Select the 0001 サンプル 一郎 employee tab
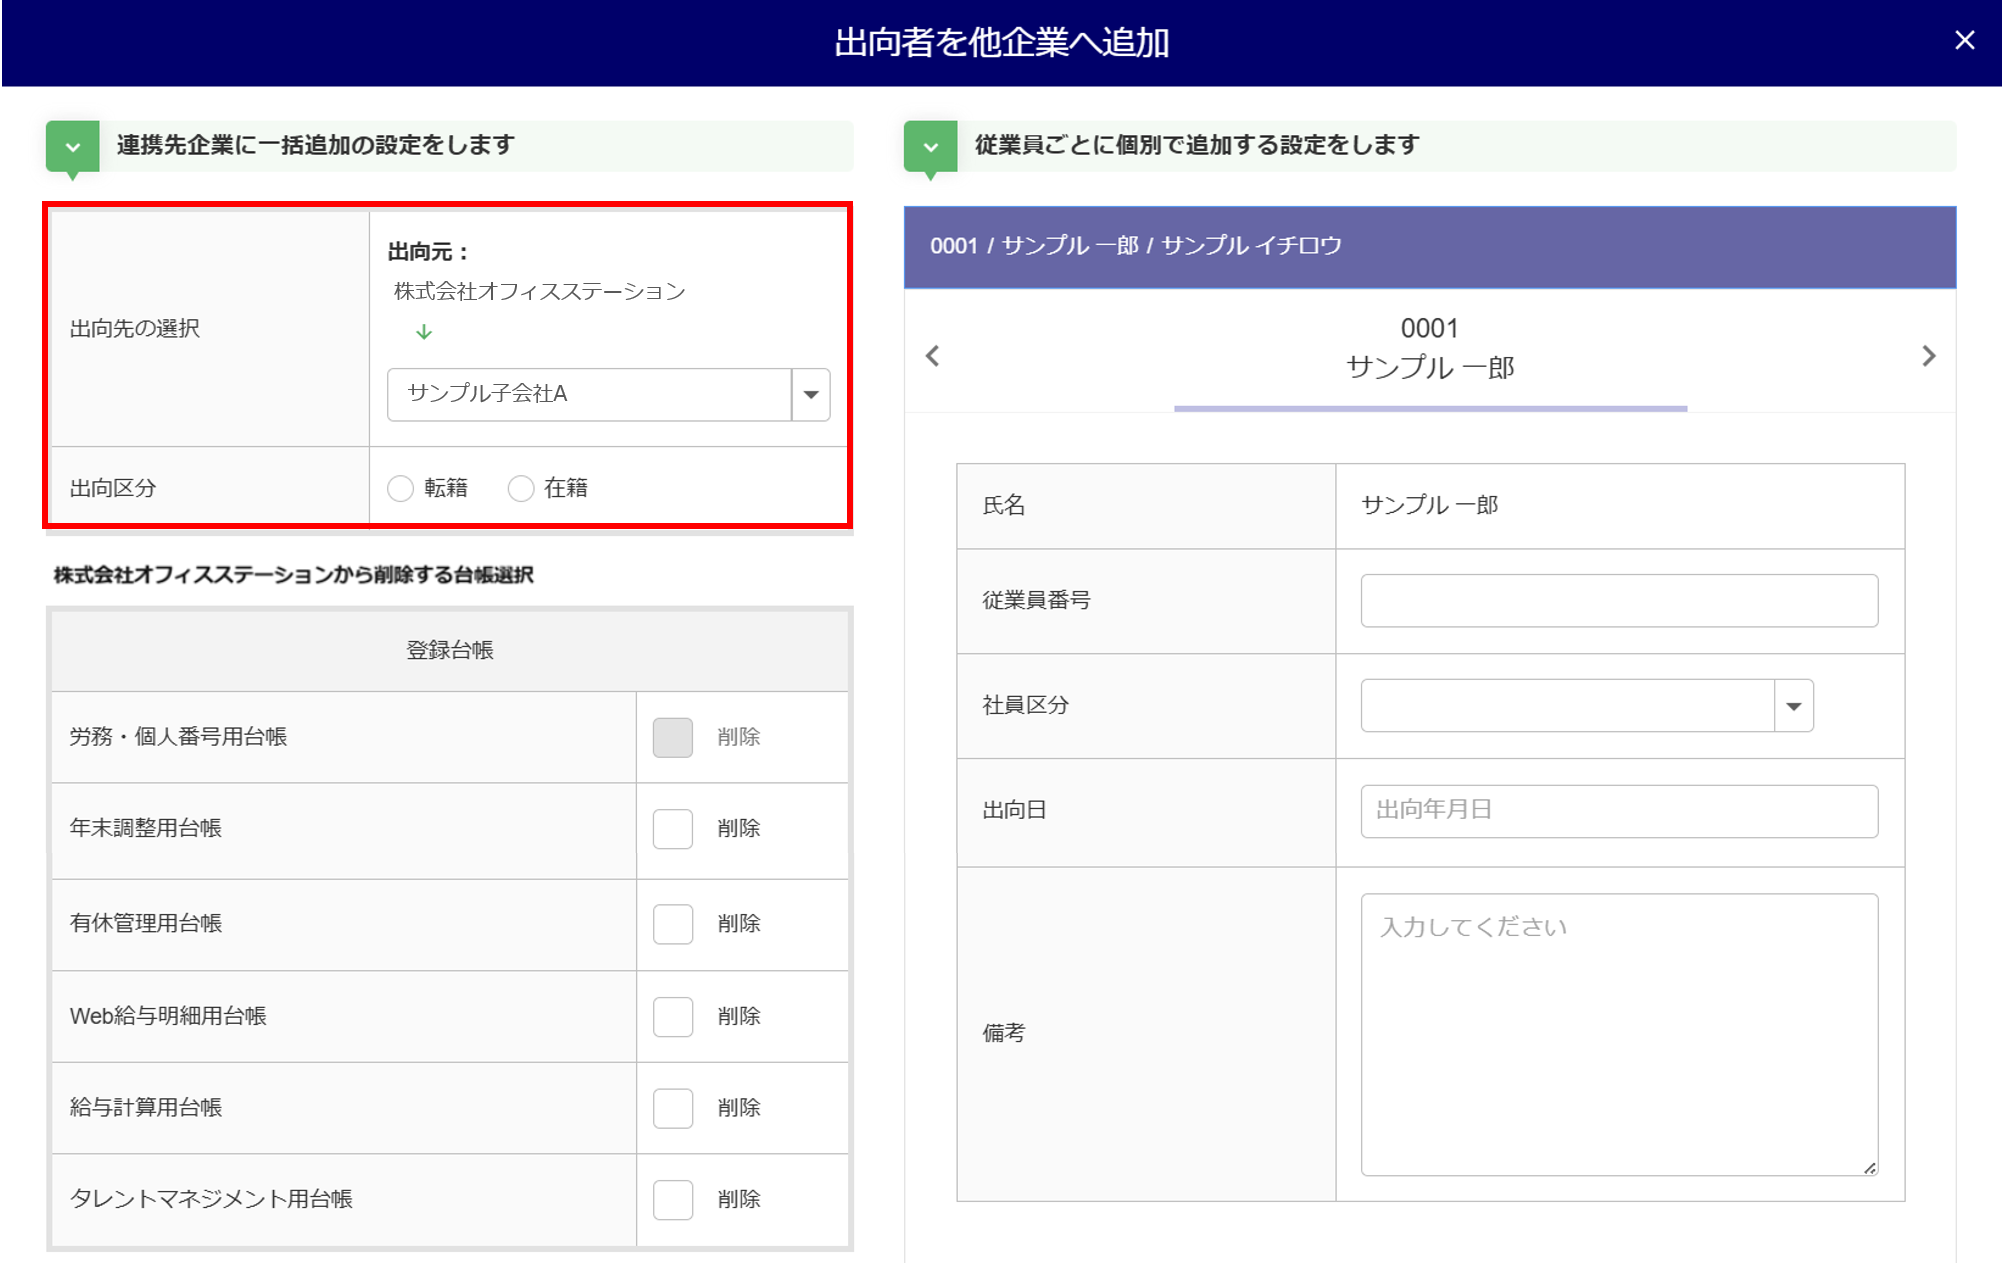Viewport: 2002px width, 1263px height. (1429, 350)
